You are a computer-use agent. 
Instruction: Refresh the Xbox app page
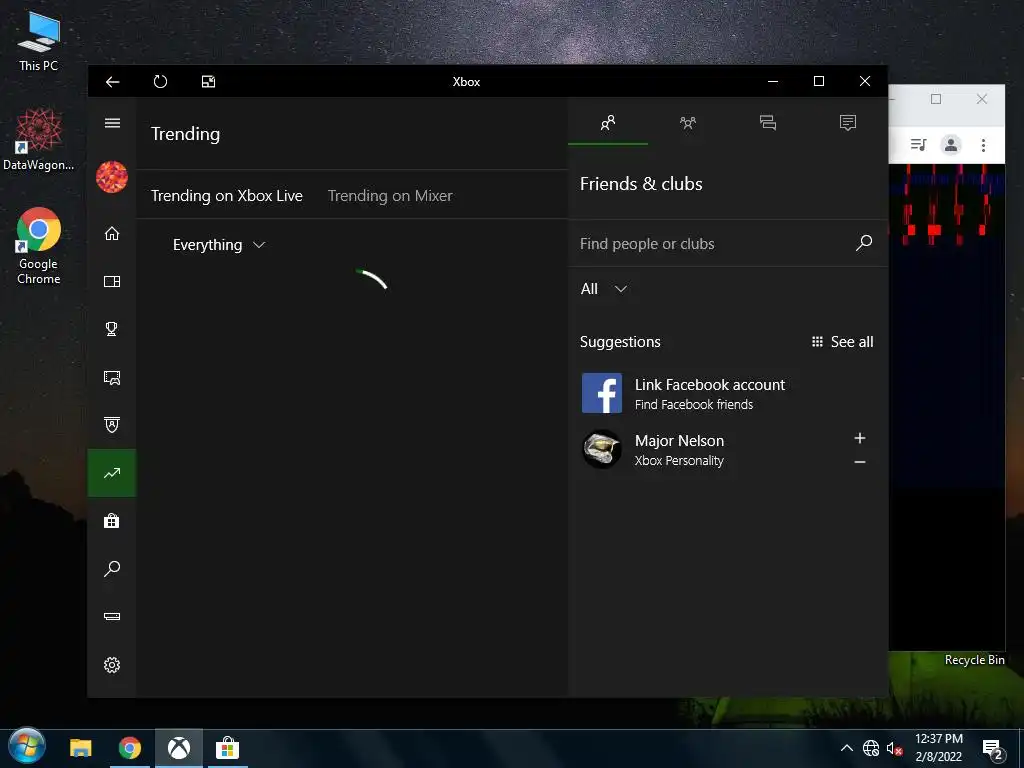point(160,82)
